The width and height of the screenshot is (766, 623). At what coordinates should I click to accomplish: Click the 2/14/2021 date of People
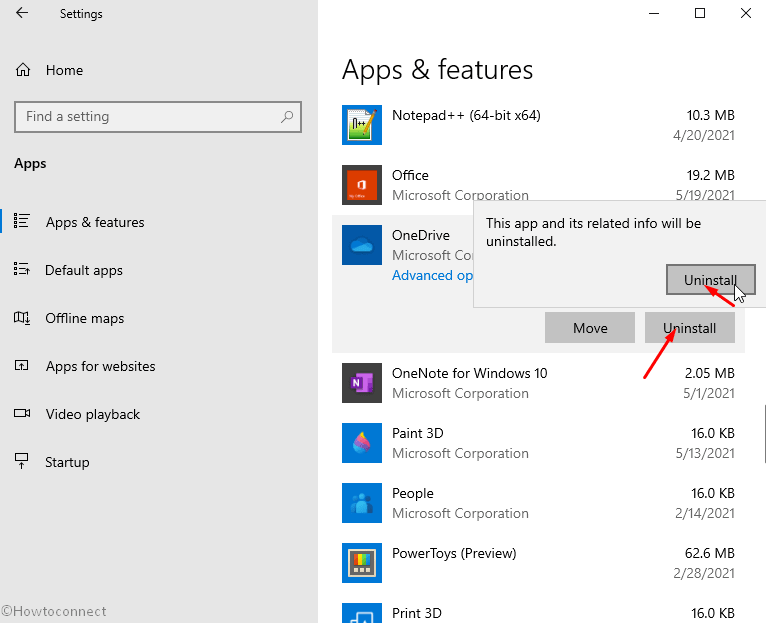[705, 514]
